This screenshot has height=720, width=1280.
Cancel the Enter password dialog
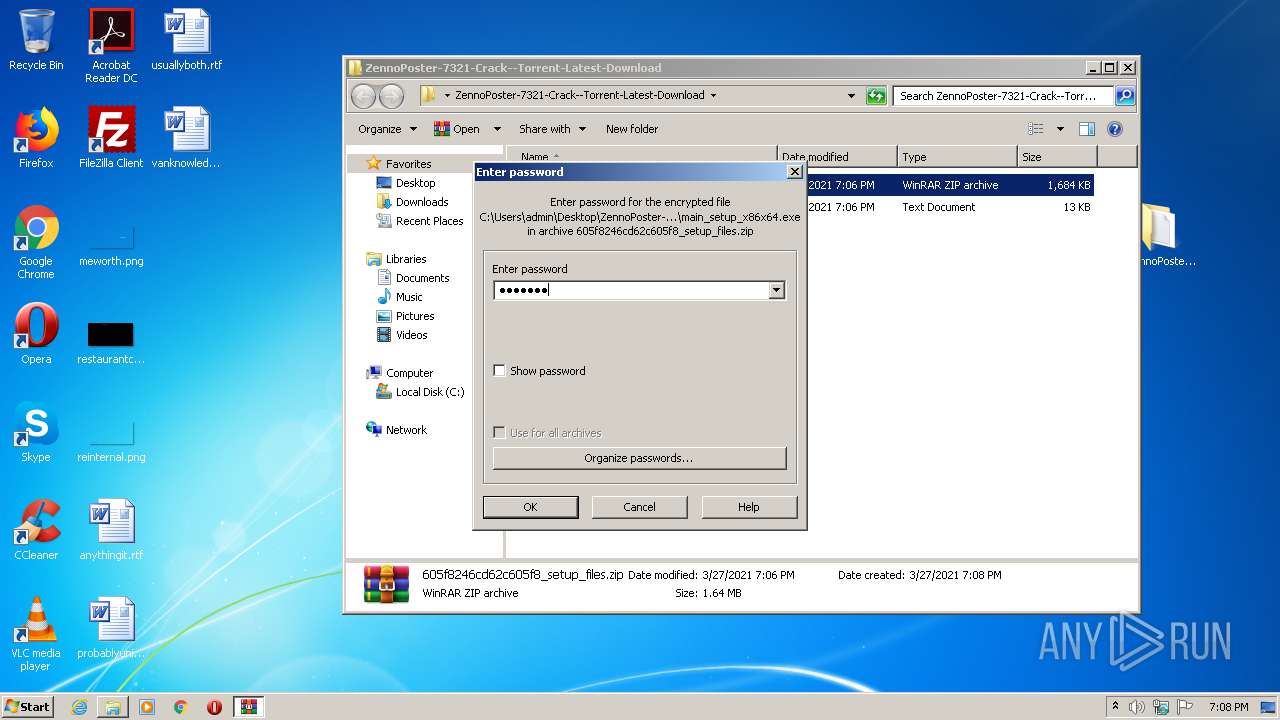point(639,507)
